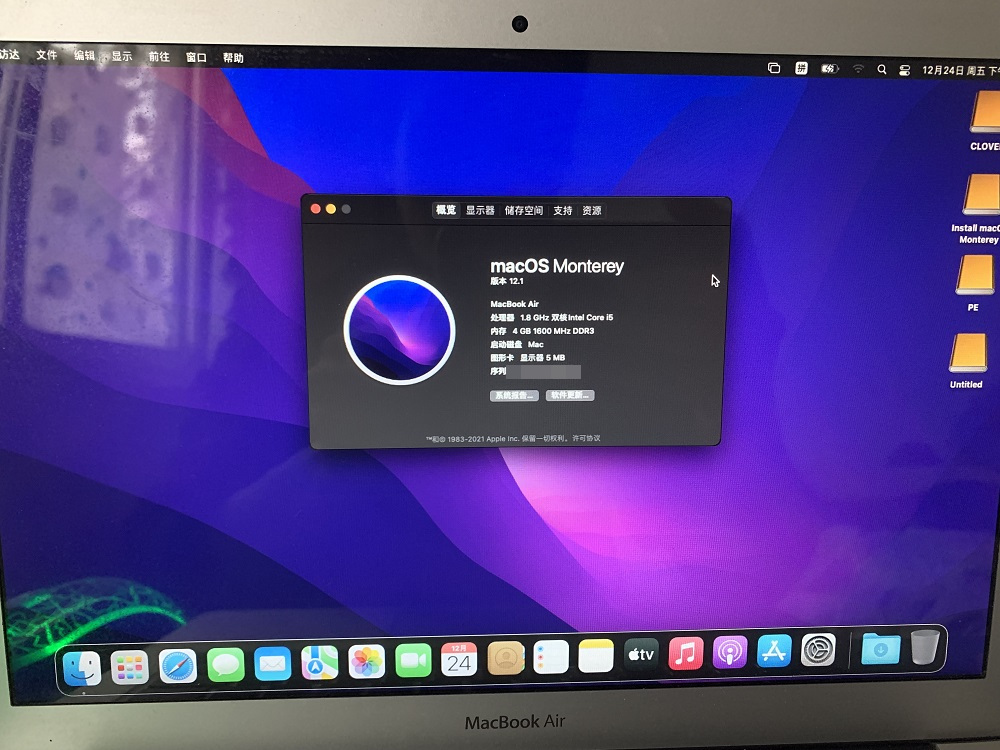This screenshot has width=1000, height=750.
Task: Open the Downloads folder in the Dock
Action: tap(881, 649)
